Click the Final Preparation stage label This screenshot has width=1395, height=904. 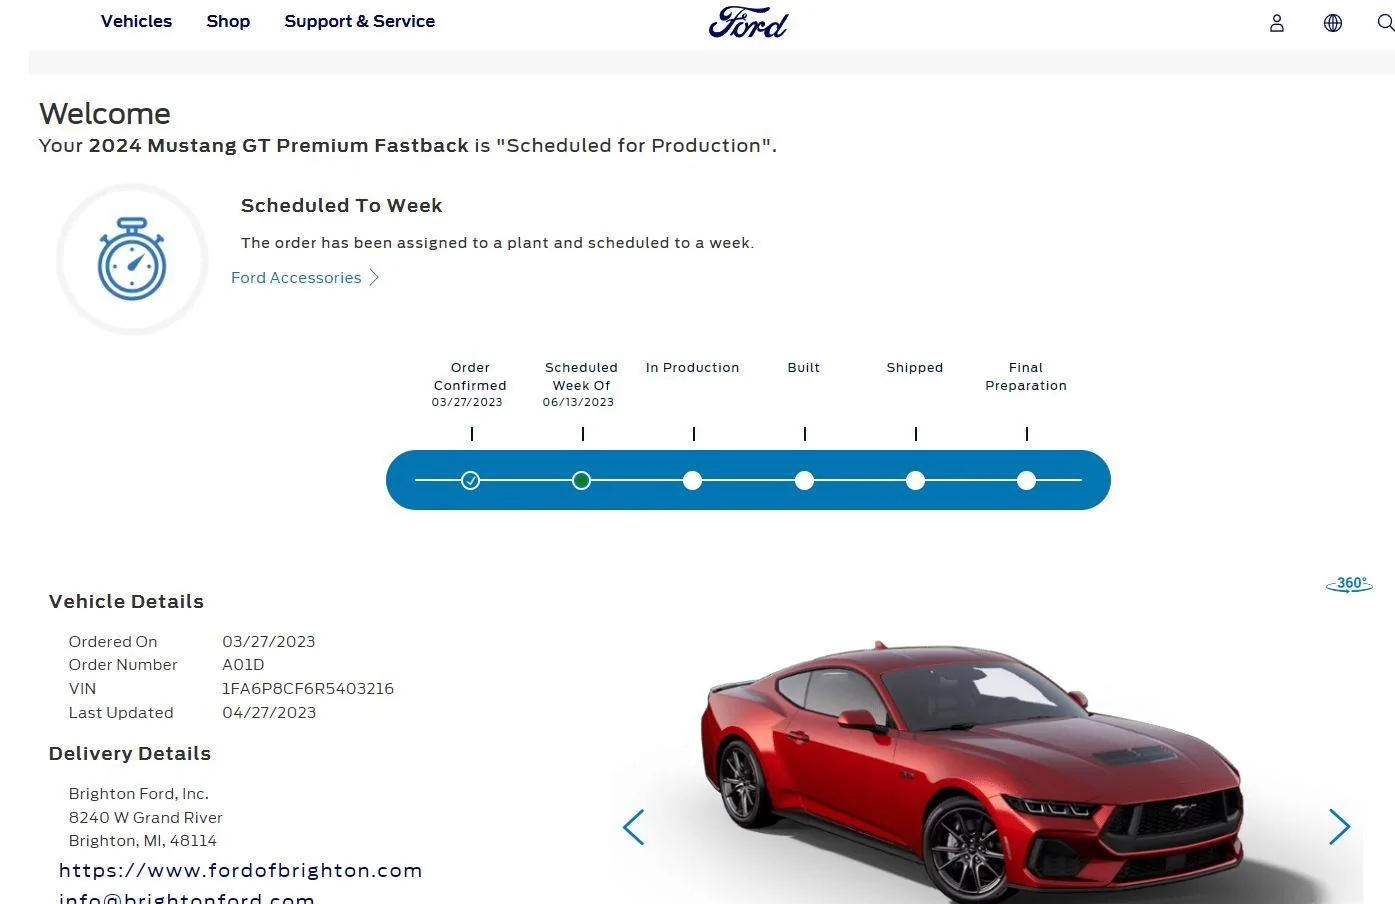pyautogui.click(x=1026, y=377)
